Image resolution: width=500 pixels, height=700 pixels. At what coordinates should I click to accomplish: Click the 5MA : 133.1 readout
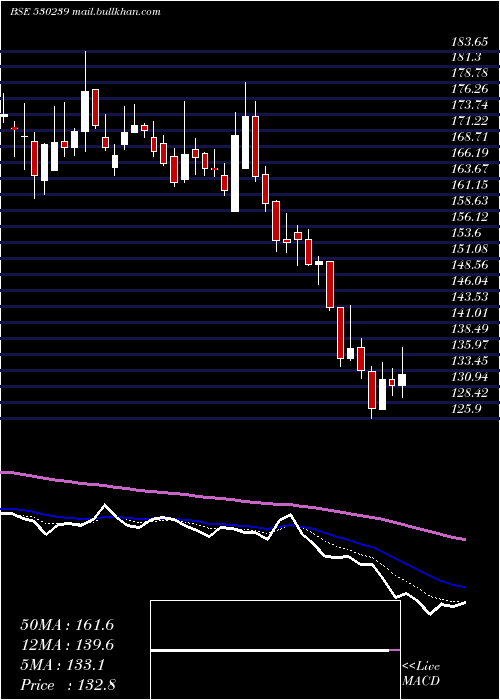[62, 665]
